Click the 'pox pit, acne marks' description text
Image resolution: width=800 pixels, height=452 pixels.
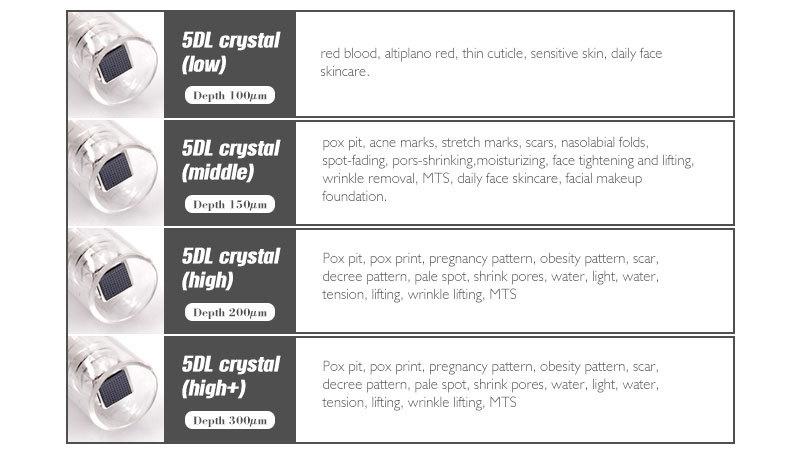[x=508, y=169]
